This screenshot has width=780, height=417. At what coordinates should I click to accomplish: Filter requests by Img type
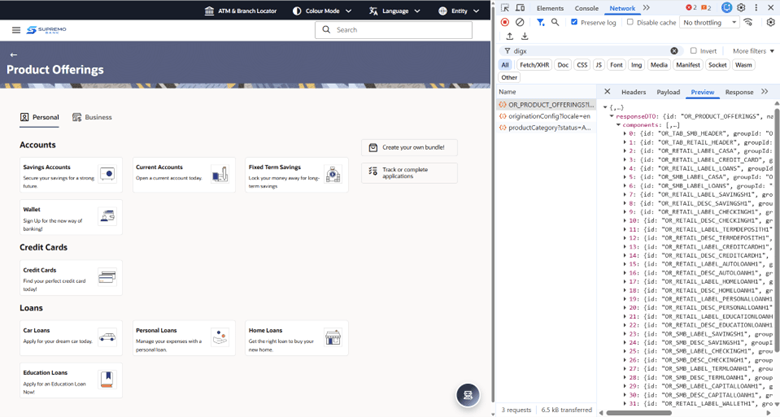tap(637, 65)
